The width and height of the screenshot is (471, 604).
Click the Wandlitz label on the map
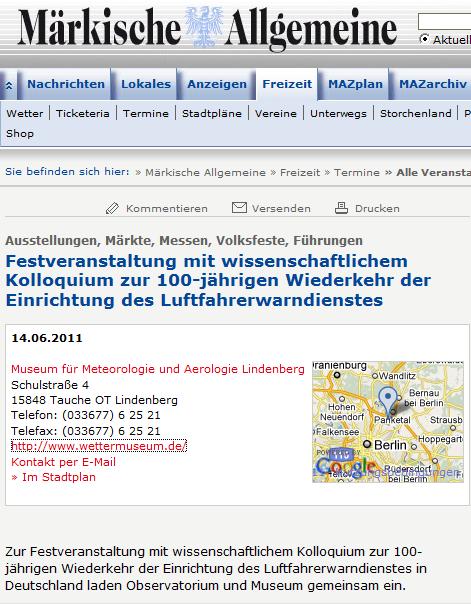coord(397,376)
